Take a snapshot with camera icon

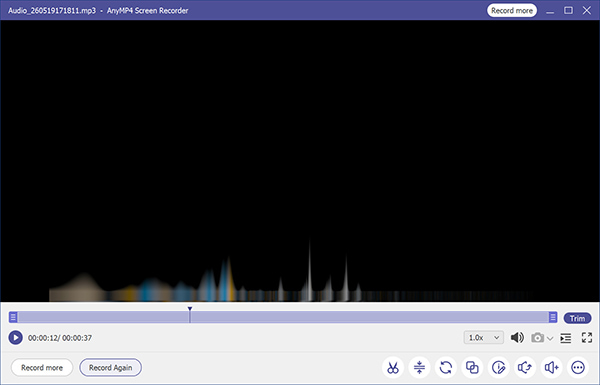coord(537,338)
